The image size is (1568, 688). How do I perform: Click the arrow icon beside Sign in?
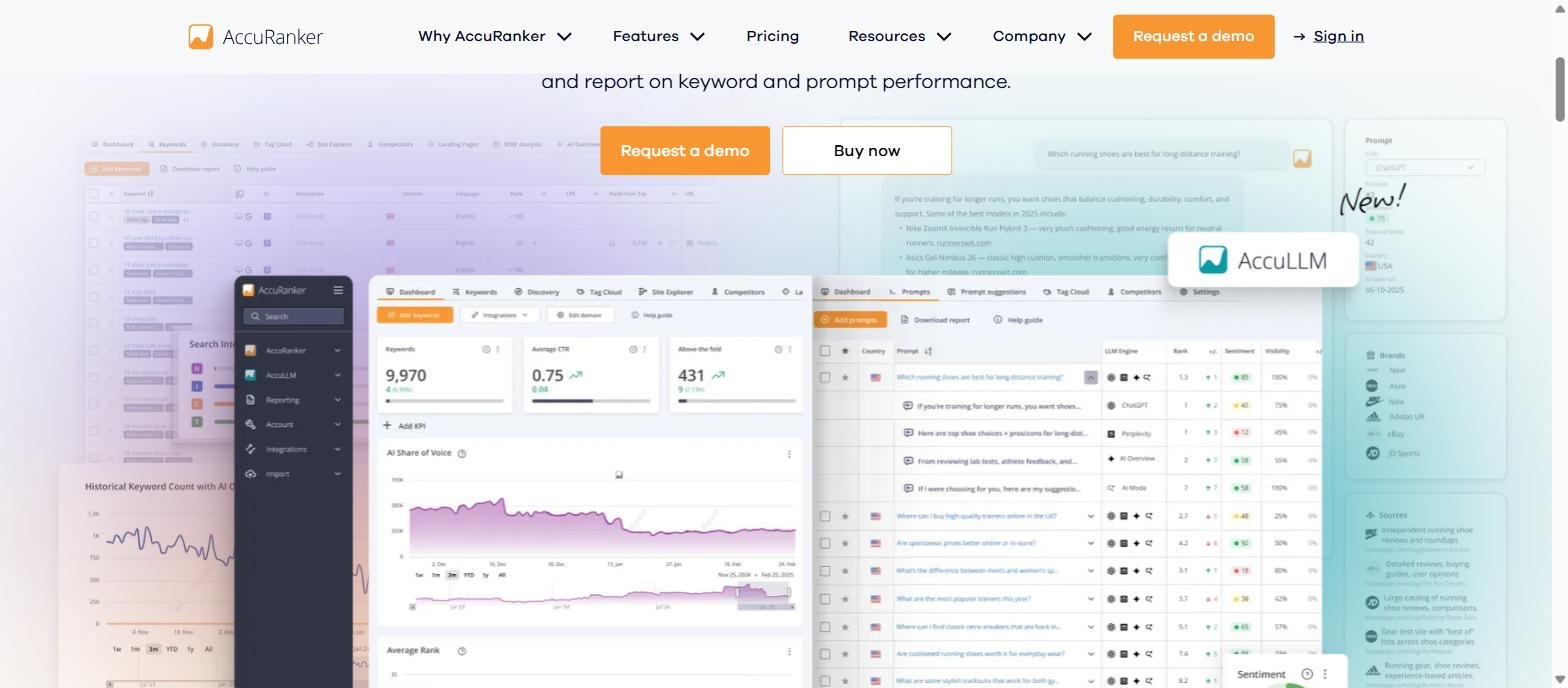[x=1299, y=37]
